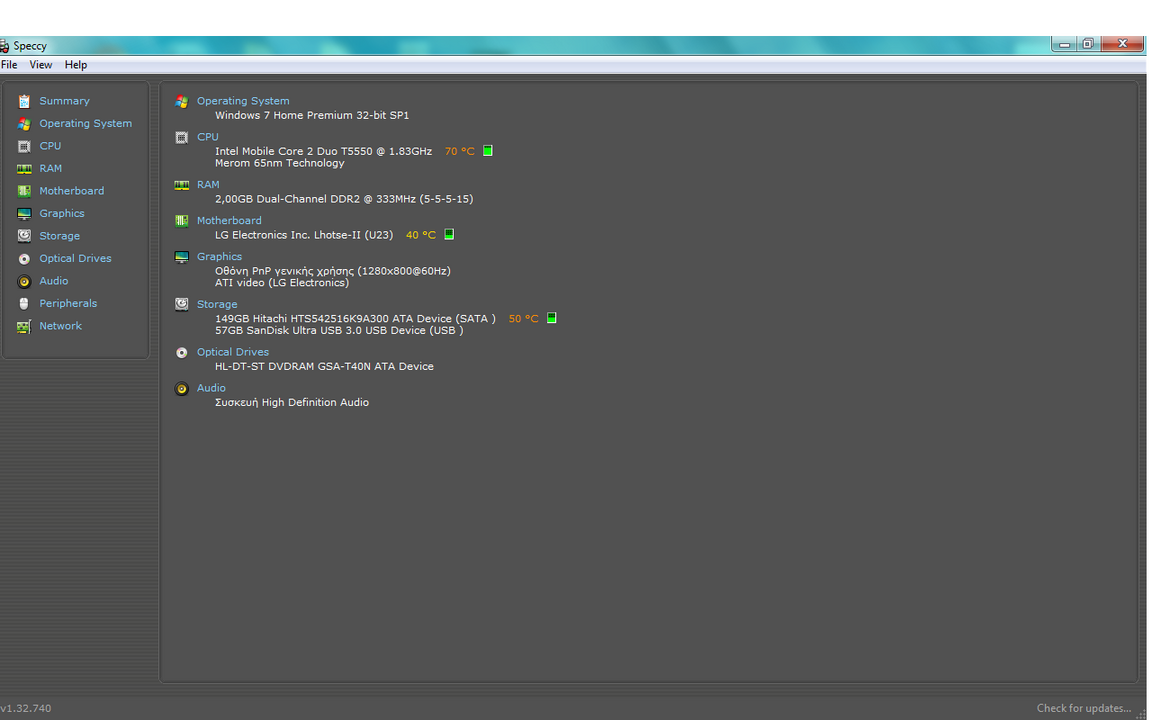Select Summary in the sidebar

point(65,101)
